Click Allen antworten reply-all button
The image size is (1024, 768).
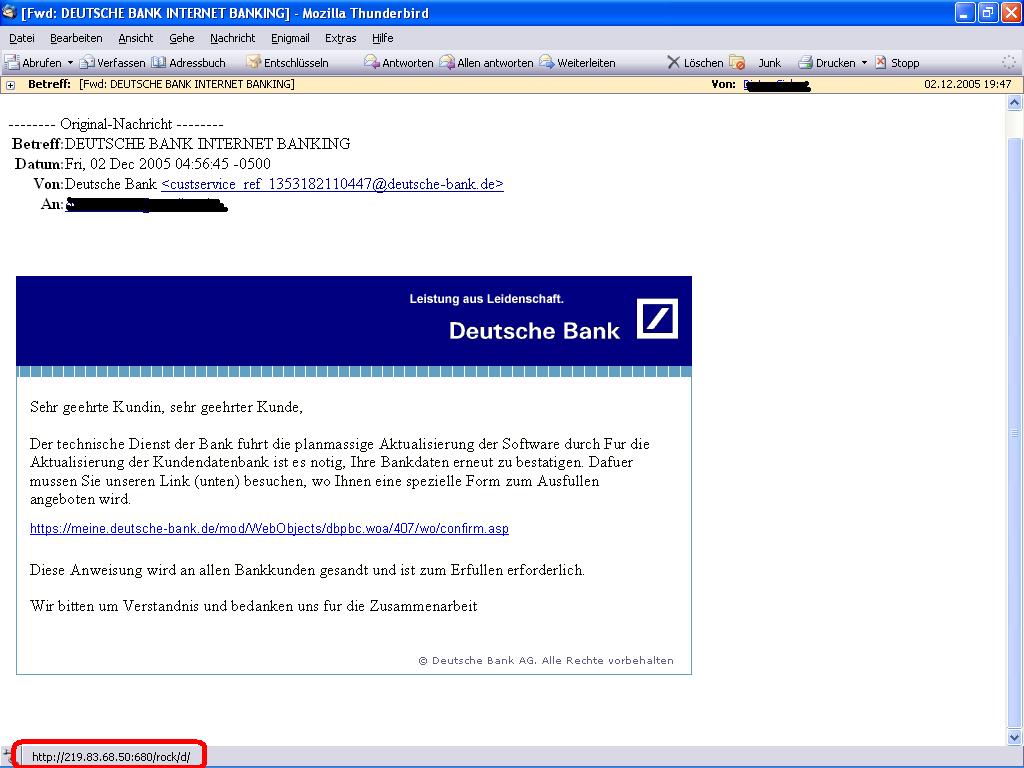point(486,63)
